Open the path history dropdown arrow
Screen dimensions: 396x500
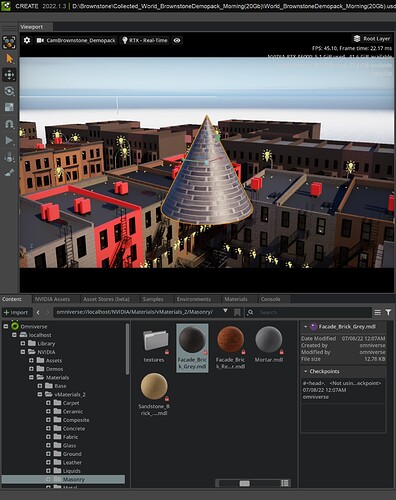point(225,311)
